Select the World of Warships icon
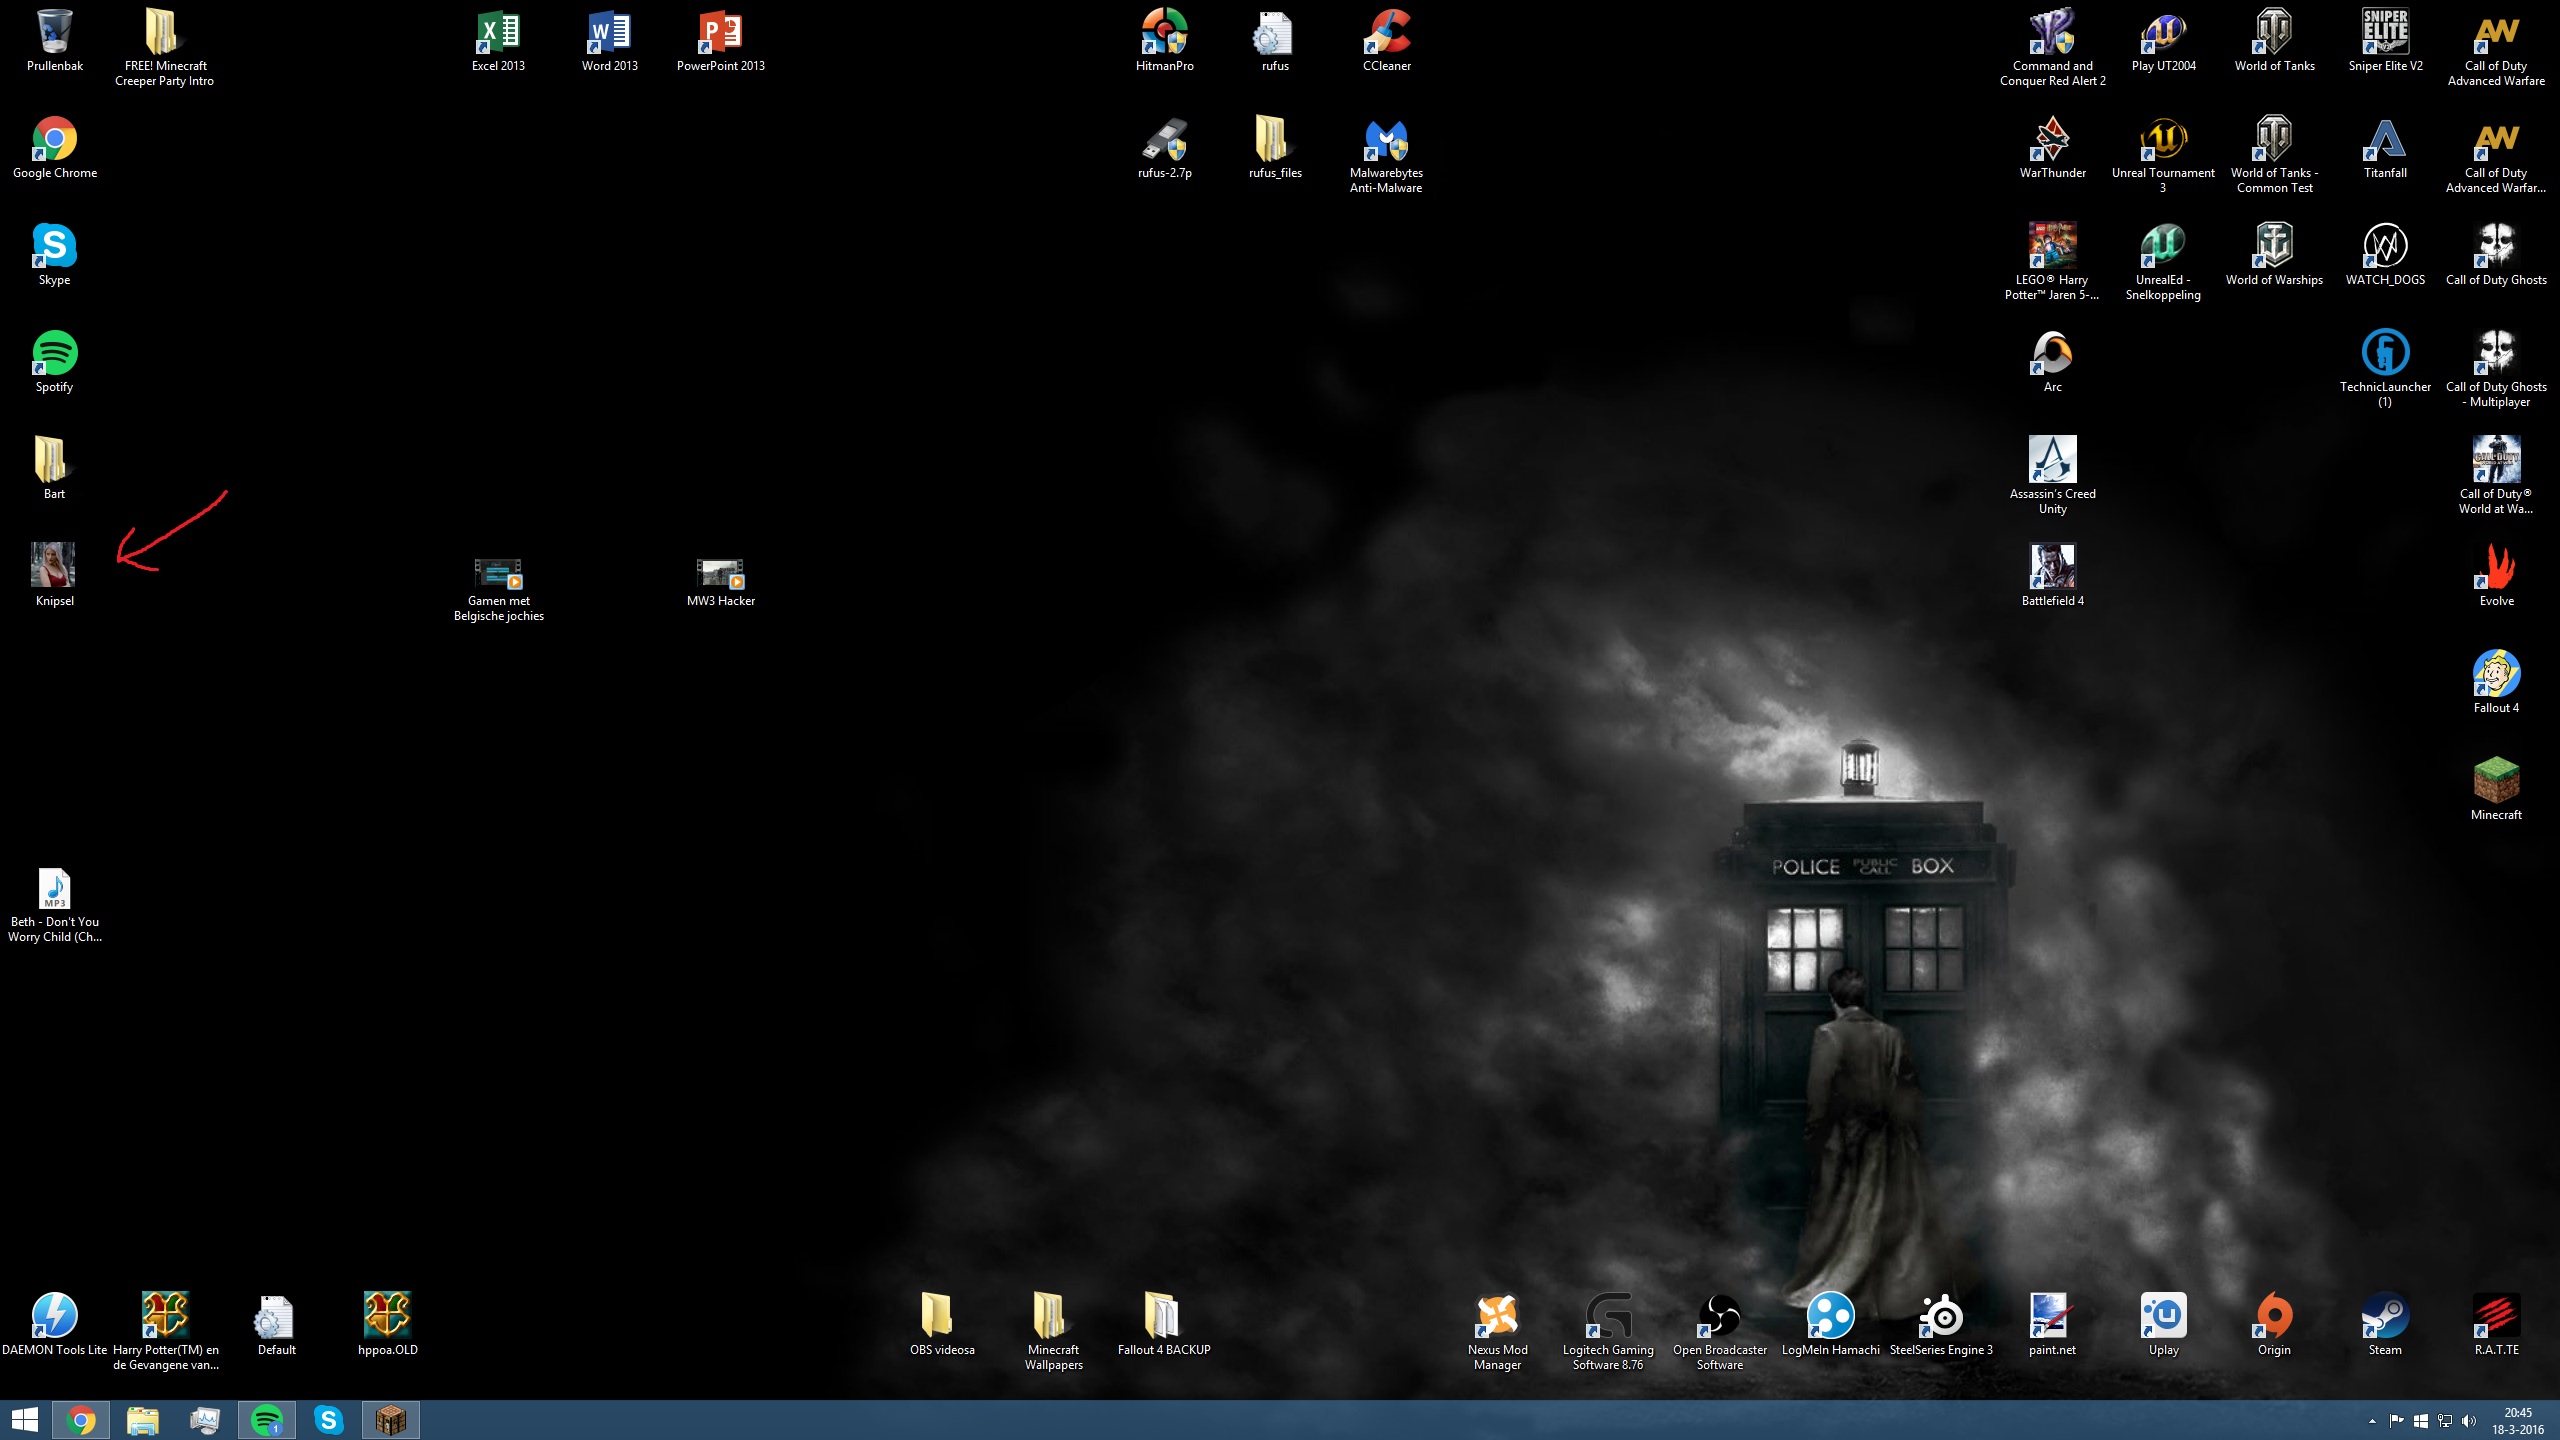 pos(2274,255)
